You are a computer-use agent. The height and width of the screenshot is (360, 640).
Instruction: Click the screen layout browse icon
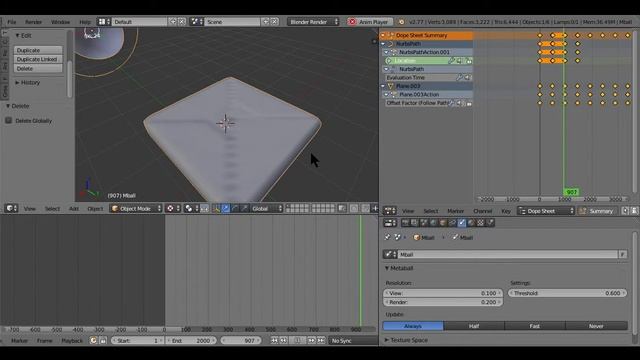(103, 22)
